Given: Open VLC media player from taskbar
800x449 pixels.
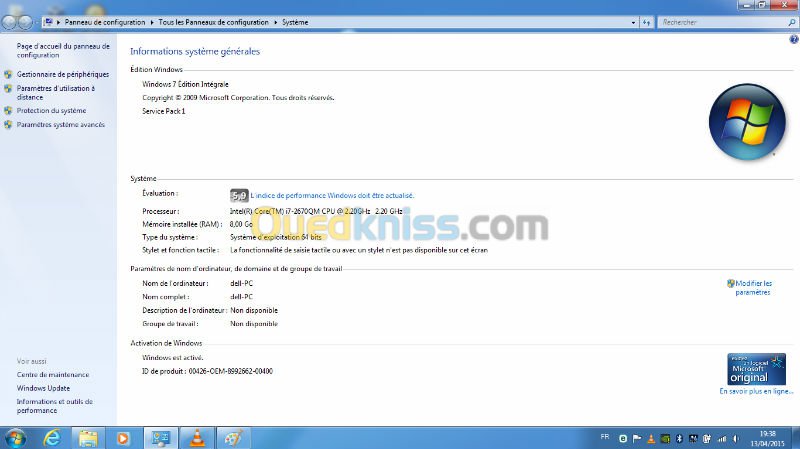Looking at the screenshot, I should coord(197,438).
